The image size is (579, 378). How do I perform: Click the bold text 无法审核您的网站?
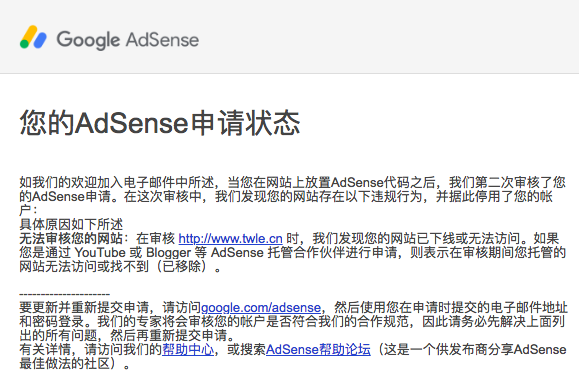pyautogui.click(x=71, y=238)
